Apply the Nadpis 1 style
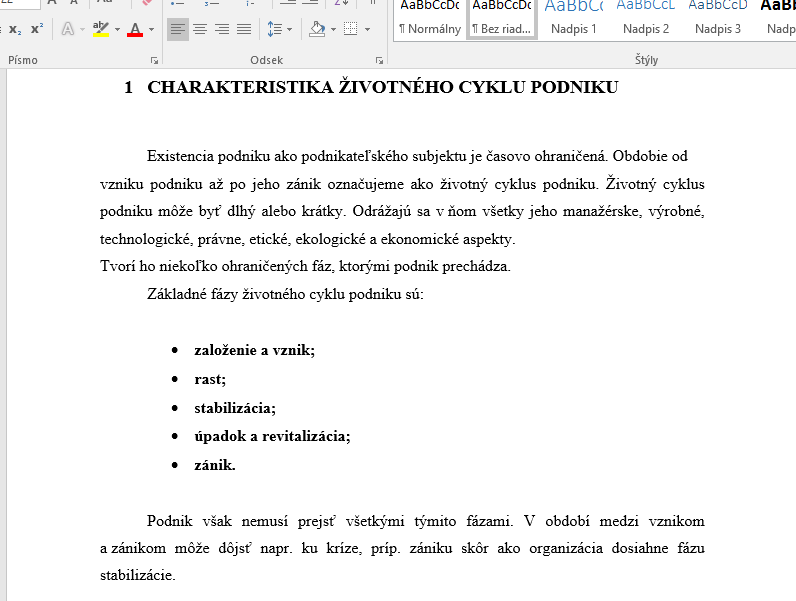 pyautogui.click(x=574, y=19)
